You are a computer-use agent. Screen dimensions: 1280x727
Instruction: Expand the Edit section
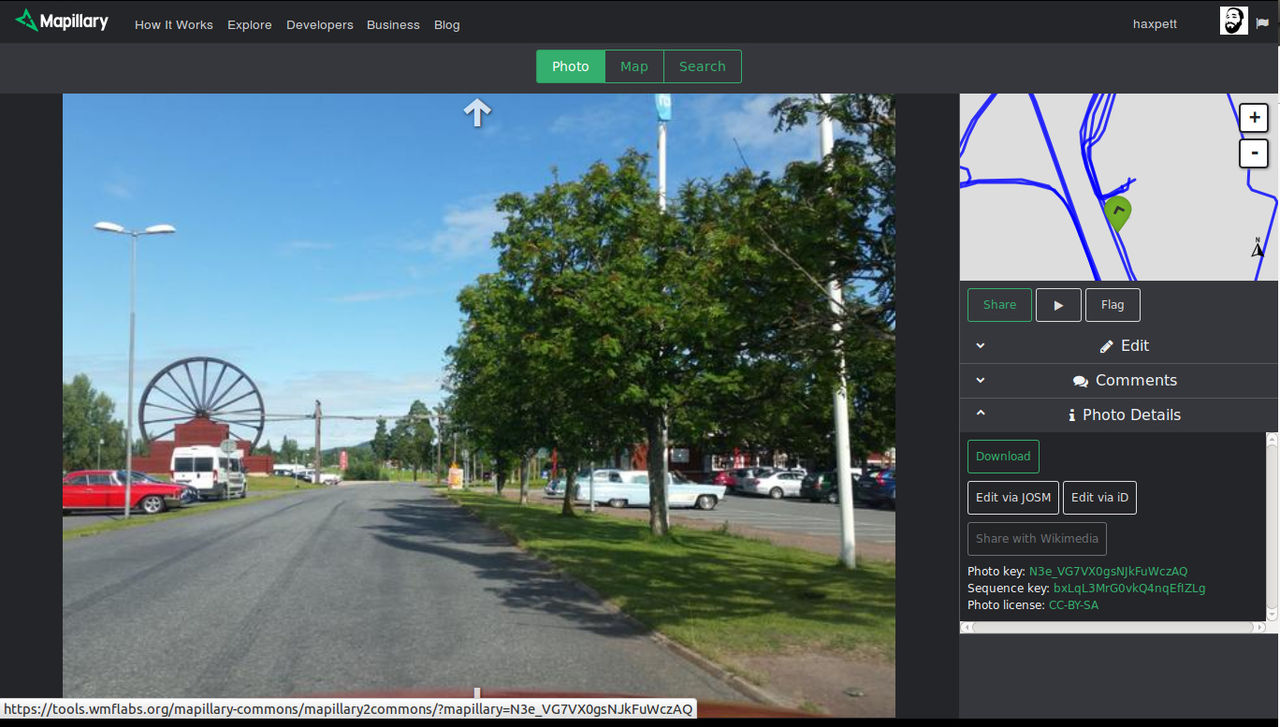coord(980,345)
